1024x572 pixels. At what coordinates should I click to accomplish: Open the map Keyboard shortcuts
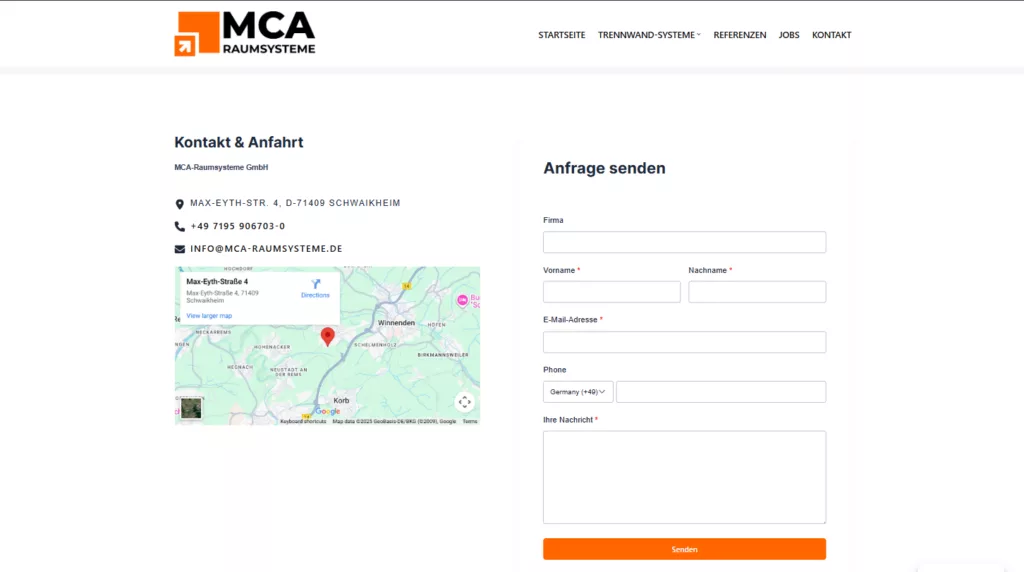(x=303, y=422)
